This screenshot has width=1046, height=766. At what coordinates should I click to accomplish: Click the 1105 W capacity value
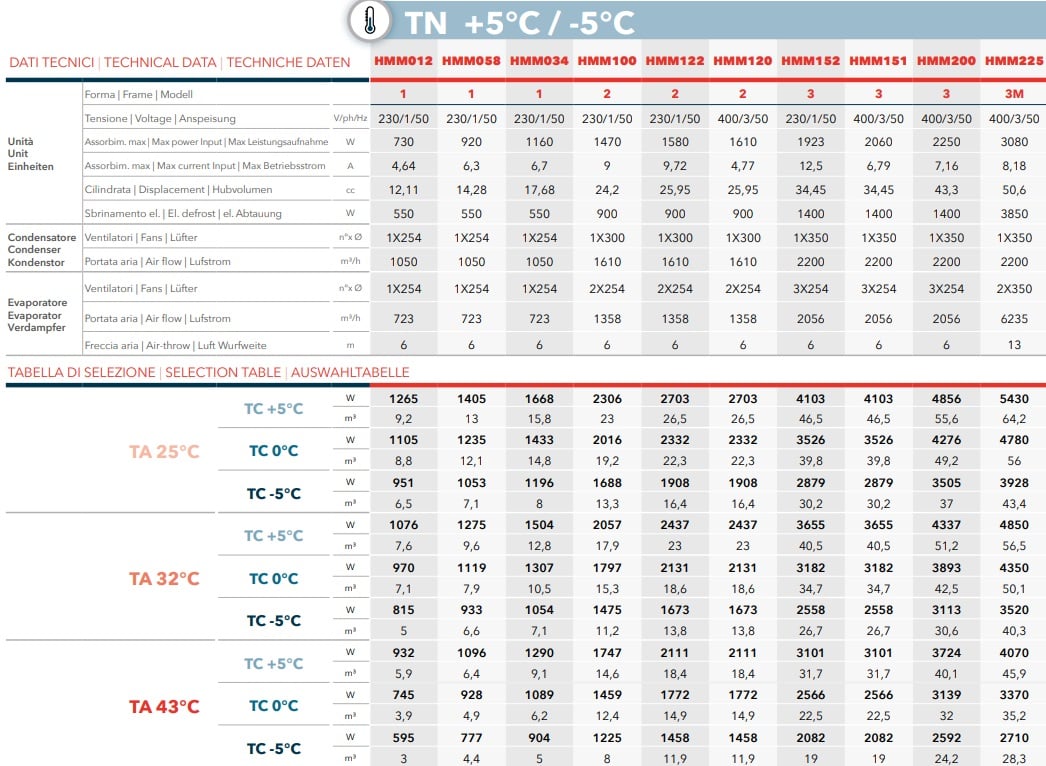click(x=403, y=440)
